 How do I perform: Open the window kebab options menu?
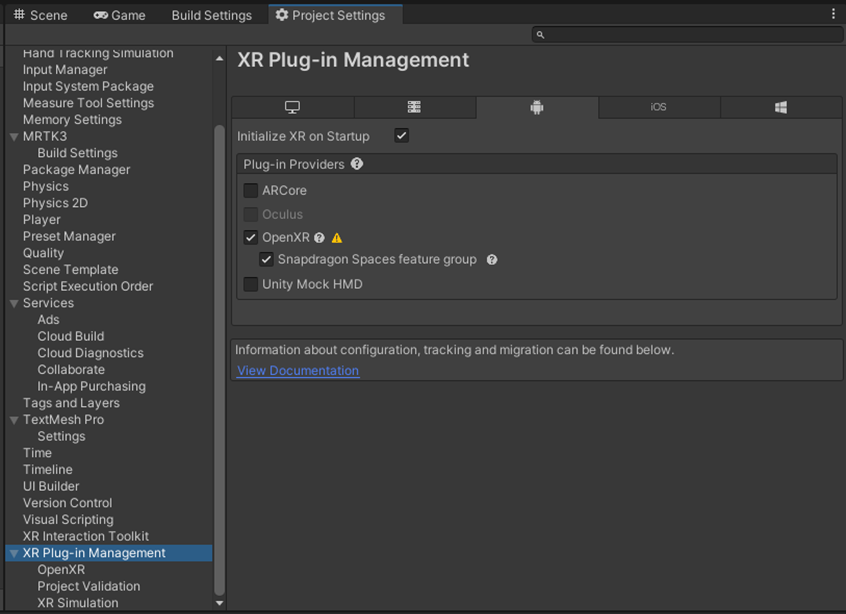click(833, 15)
